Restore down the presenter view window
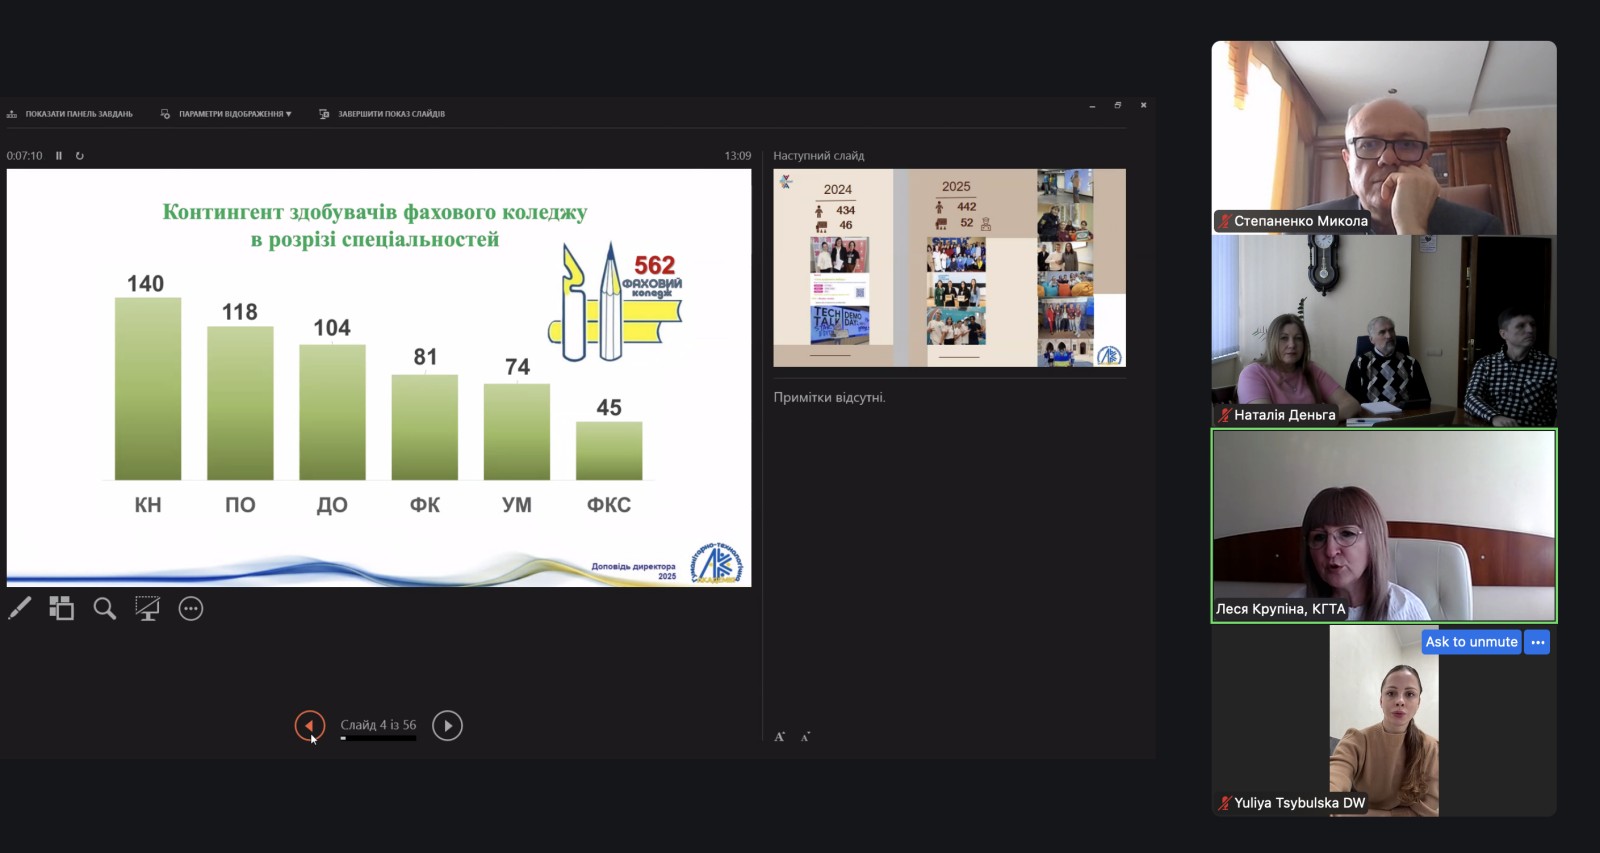 [x=1118, y=105]
